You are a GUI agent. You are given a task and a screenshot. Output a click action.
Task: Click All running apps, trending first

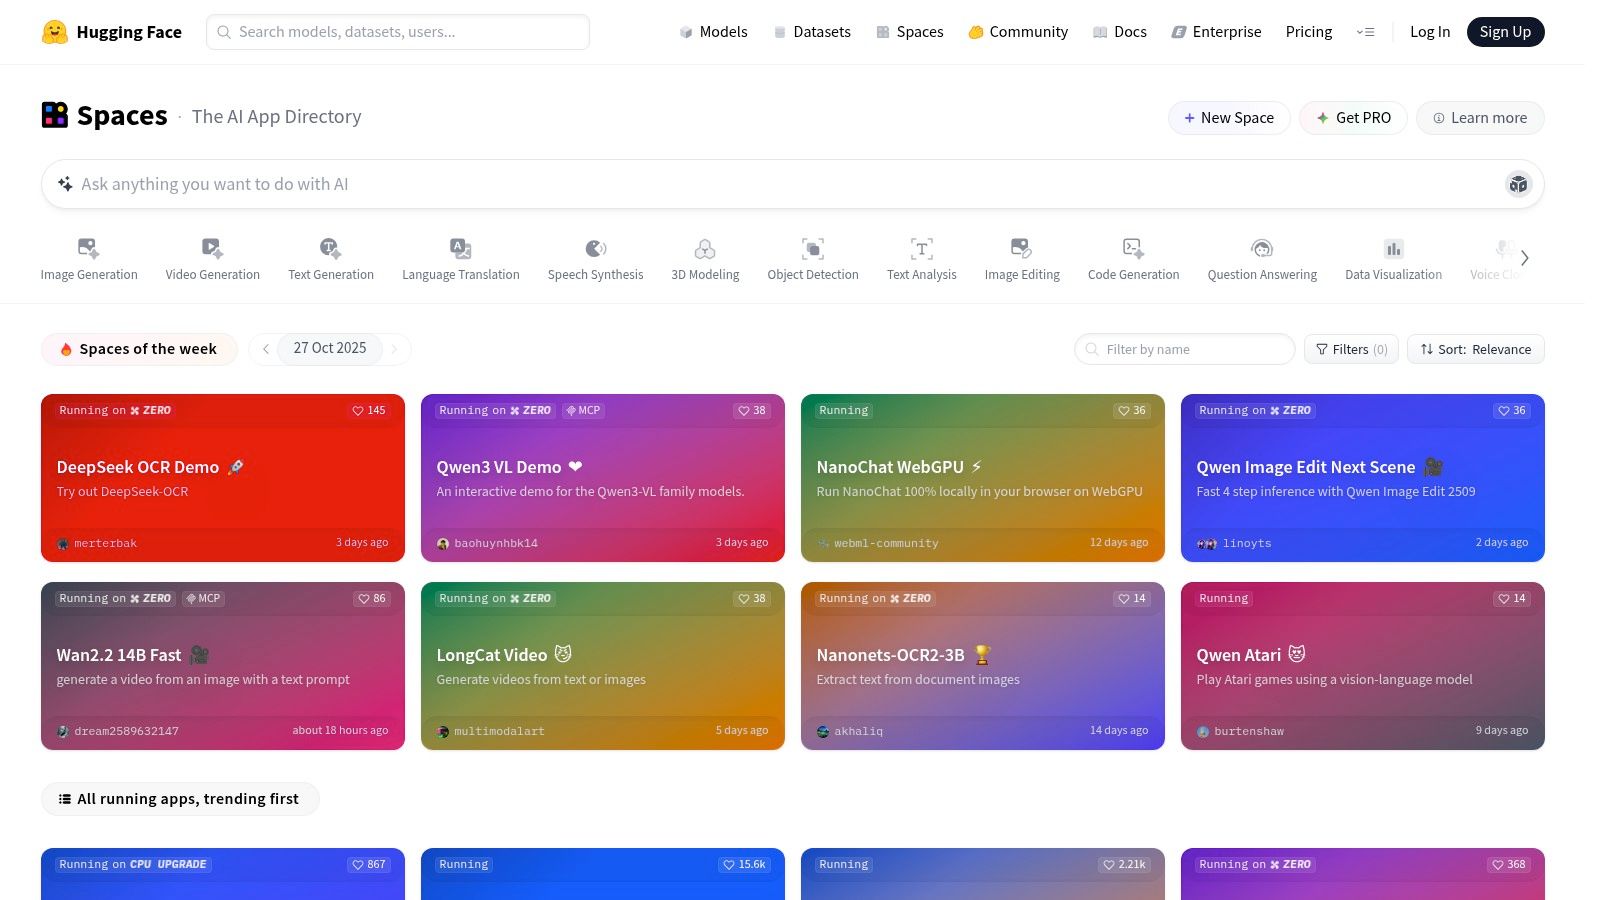[180, 799]
